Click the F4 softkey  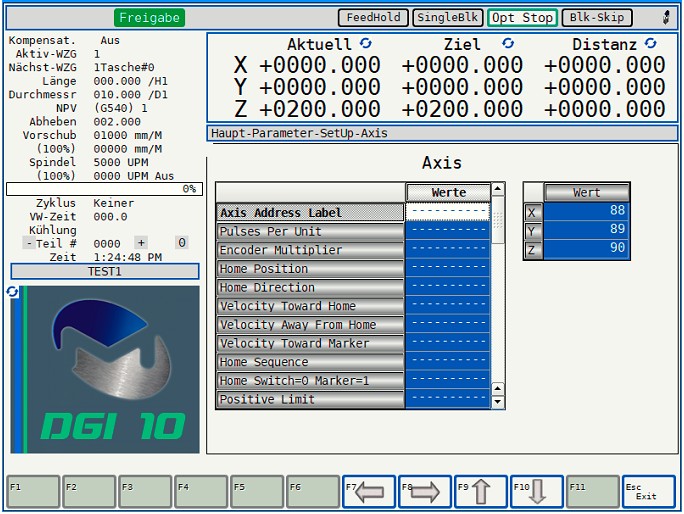(x=201, y=492)
